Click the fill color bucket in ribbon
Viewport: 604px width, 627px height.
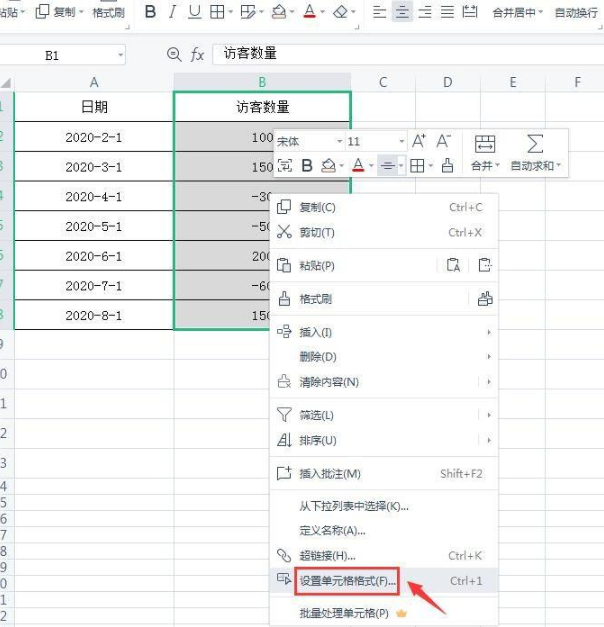click(279, 12)
